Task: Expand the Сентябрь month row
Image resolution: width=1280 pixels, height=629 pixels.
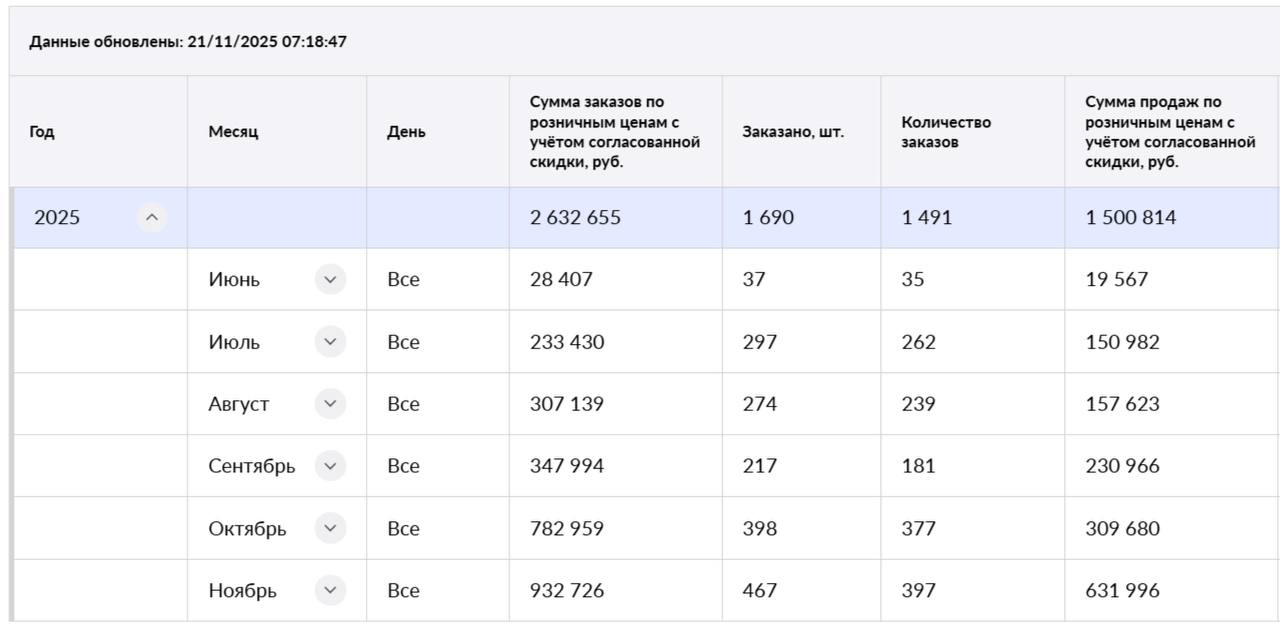Action: (330, 466)
